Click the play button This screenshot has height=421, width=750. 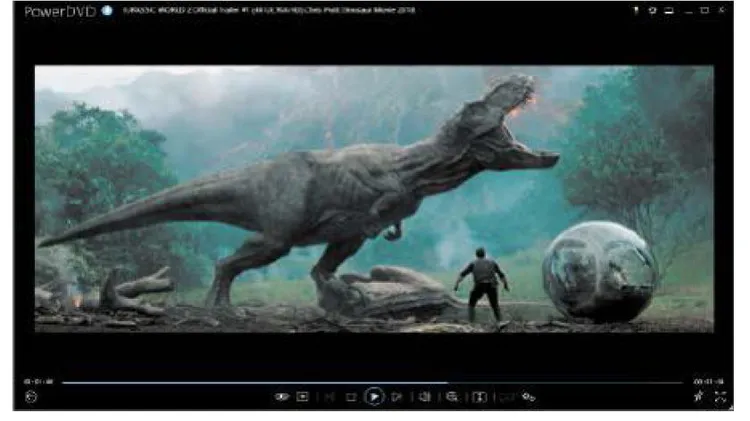coord(374,397)
